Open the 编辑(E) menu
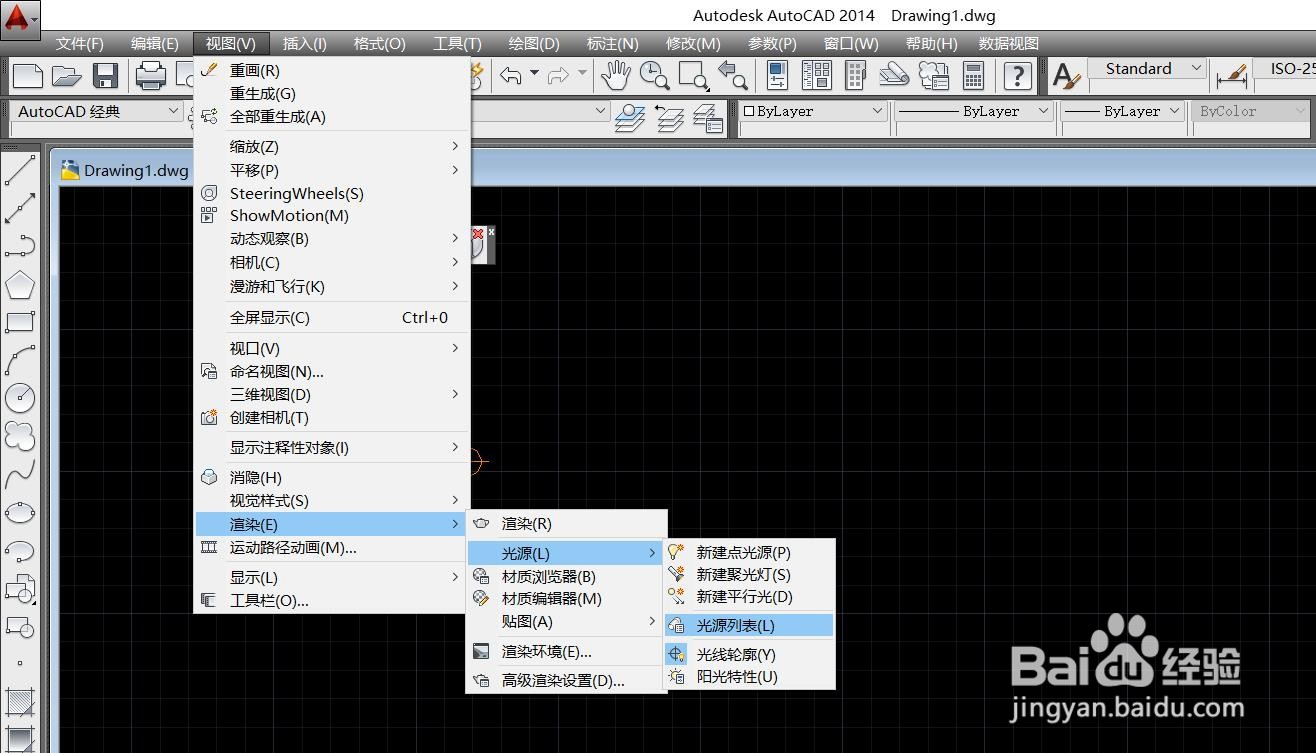This screenshot has height=753, width=1316. [x=155, y=44]
